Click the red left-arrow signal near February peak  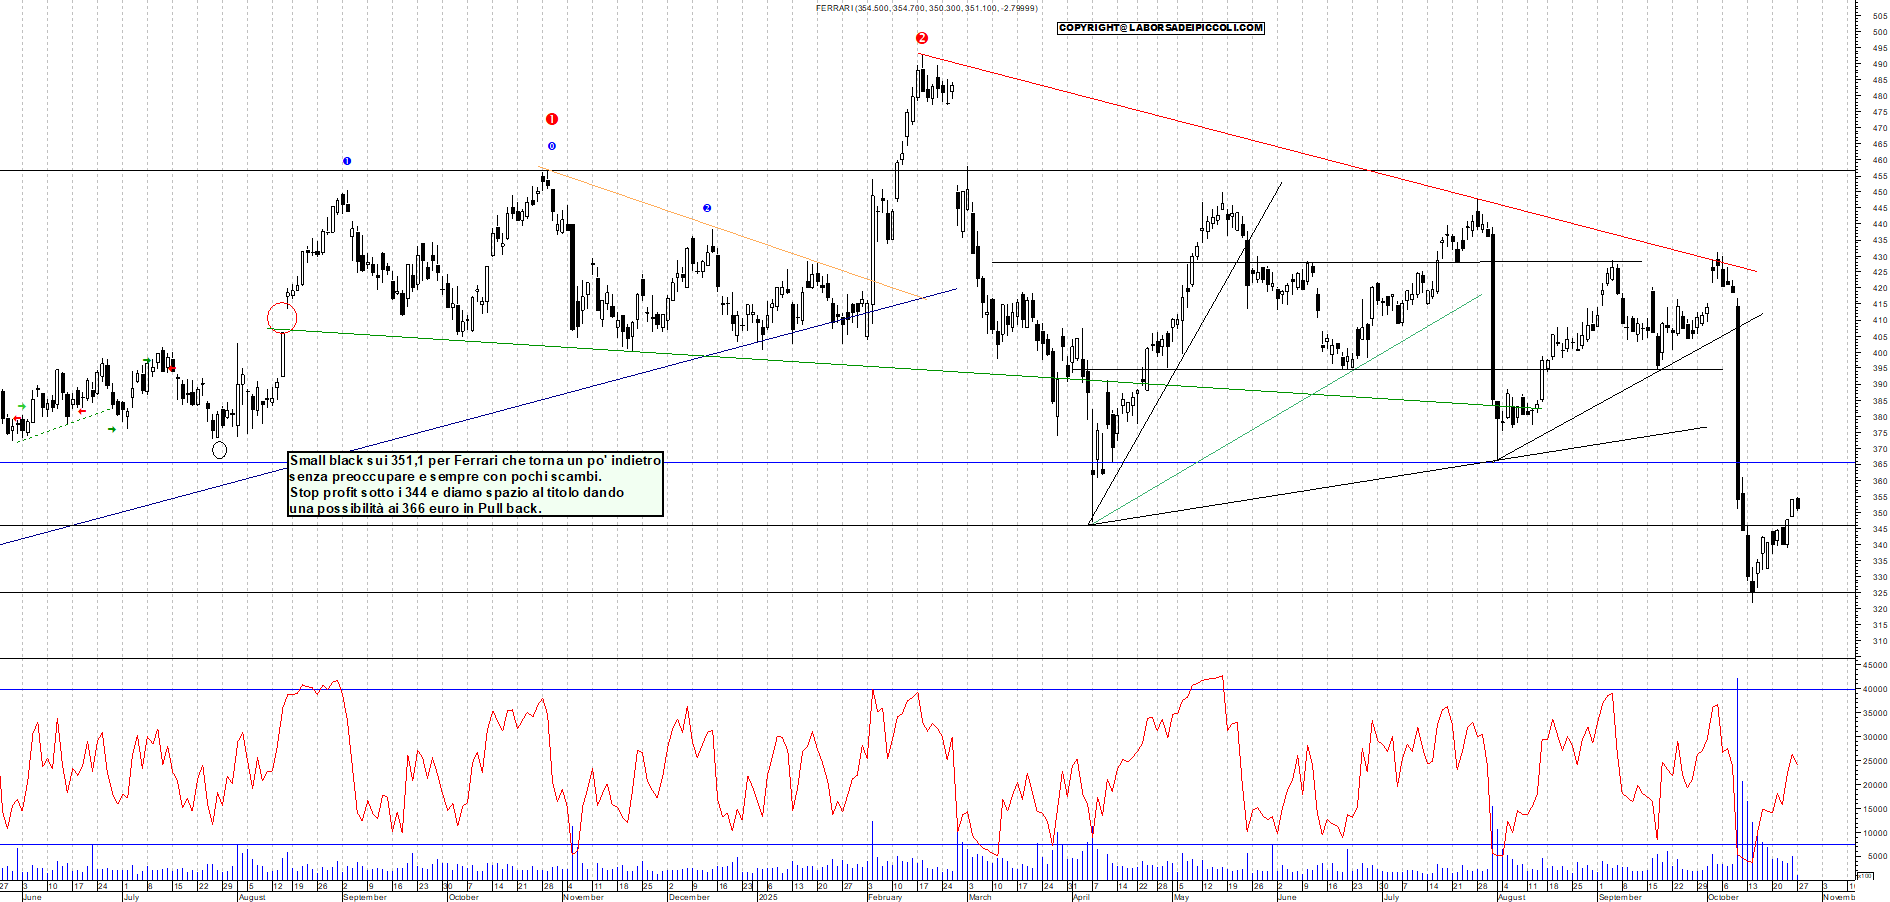[x=171, y=369]
